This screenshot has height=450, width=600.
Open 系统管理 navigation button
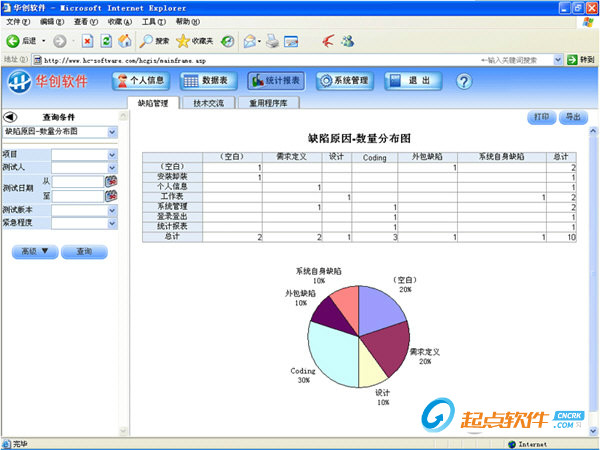pos(345,81)
